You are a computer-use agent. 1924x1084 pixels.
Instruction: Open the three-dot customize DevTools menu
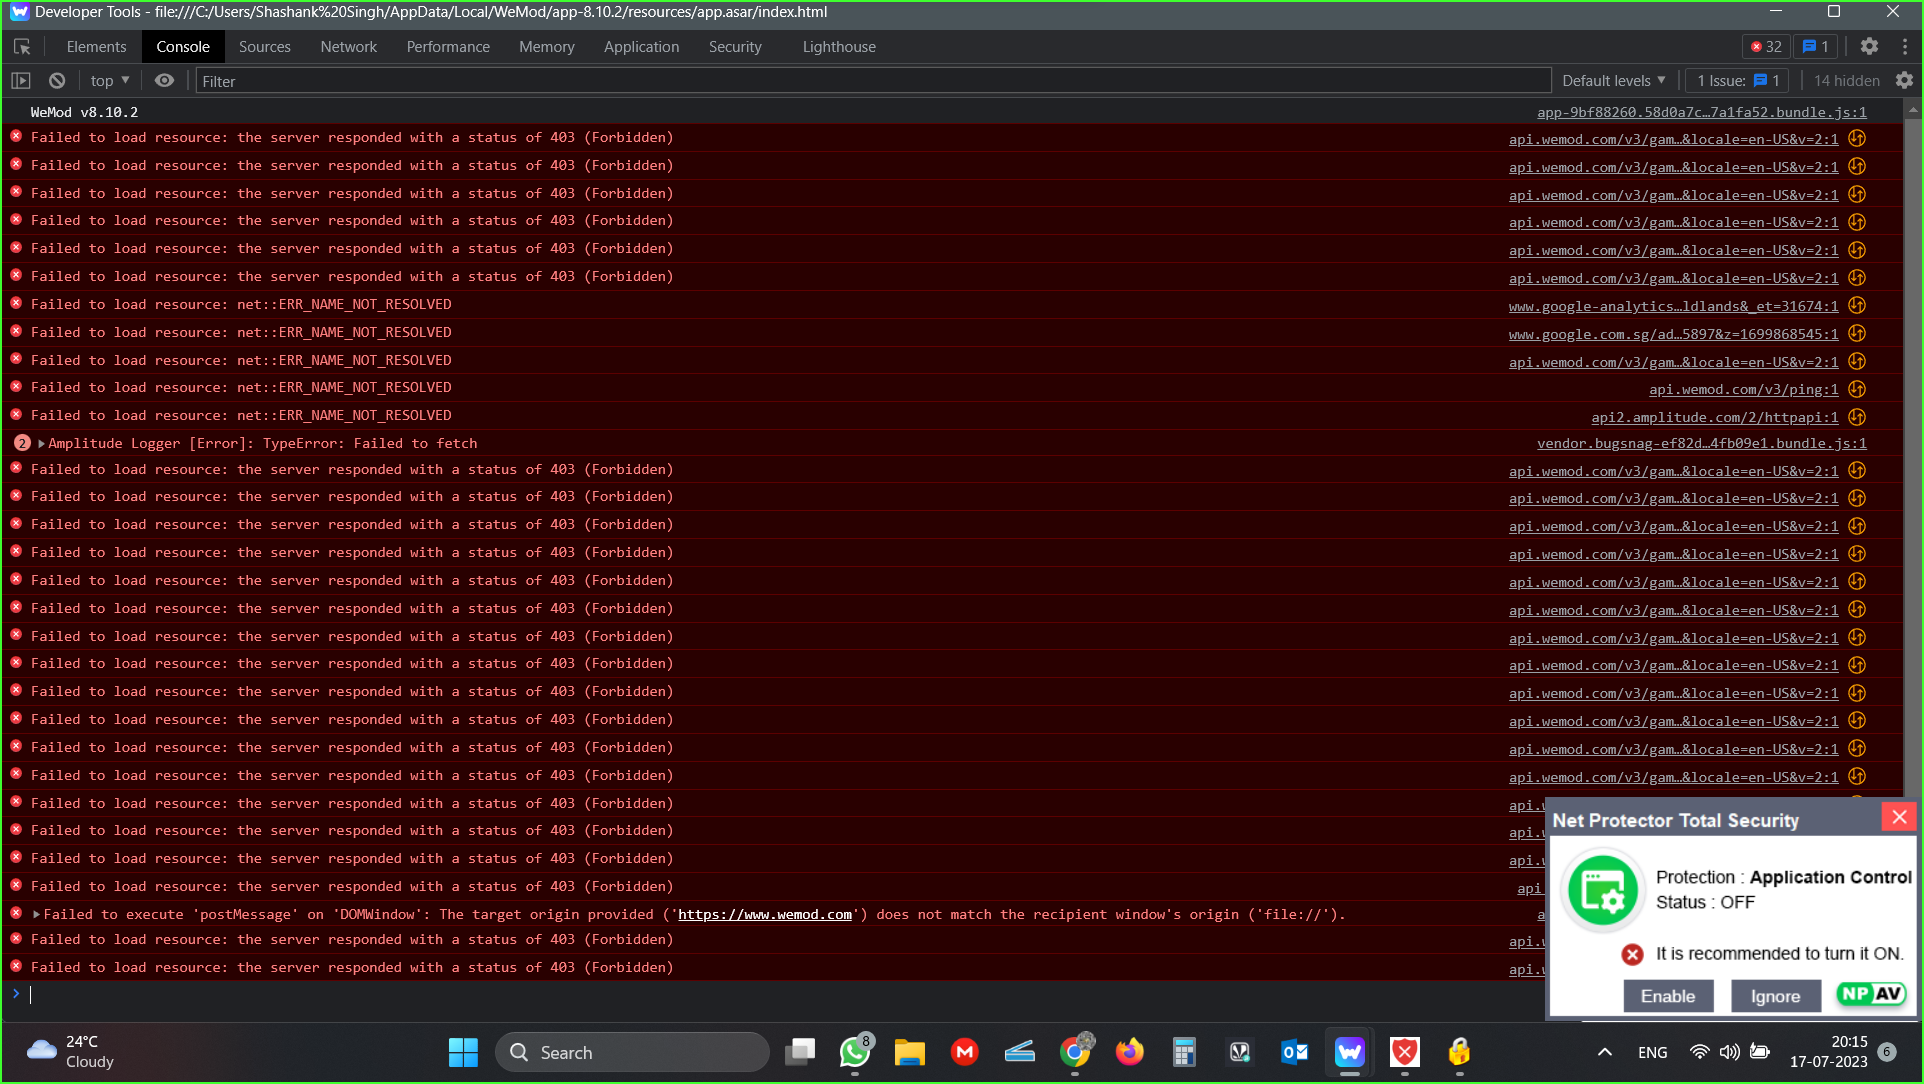click(1904, 46)
